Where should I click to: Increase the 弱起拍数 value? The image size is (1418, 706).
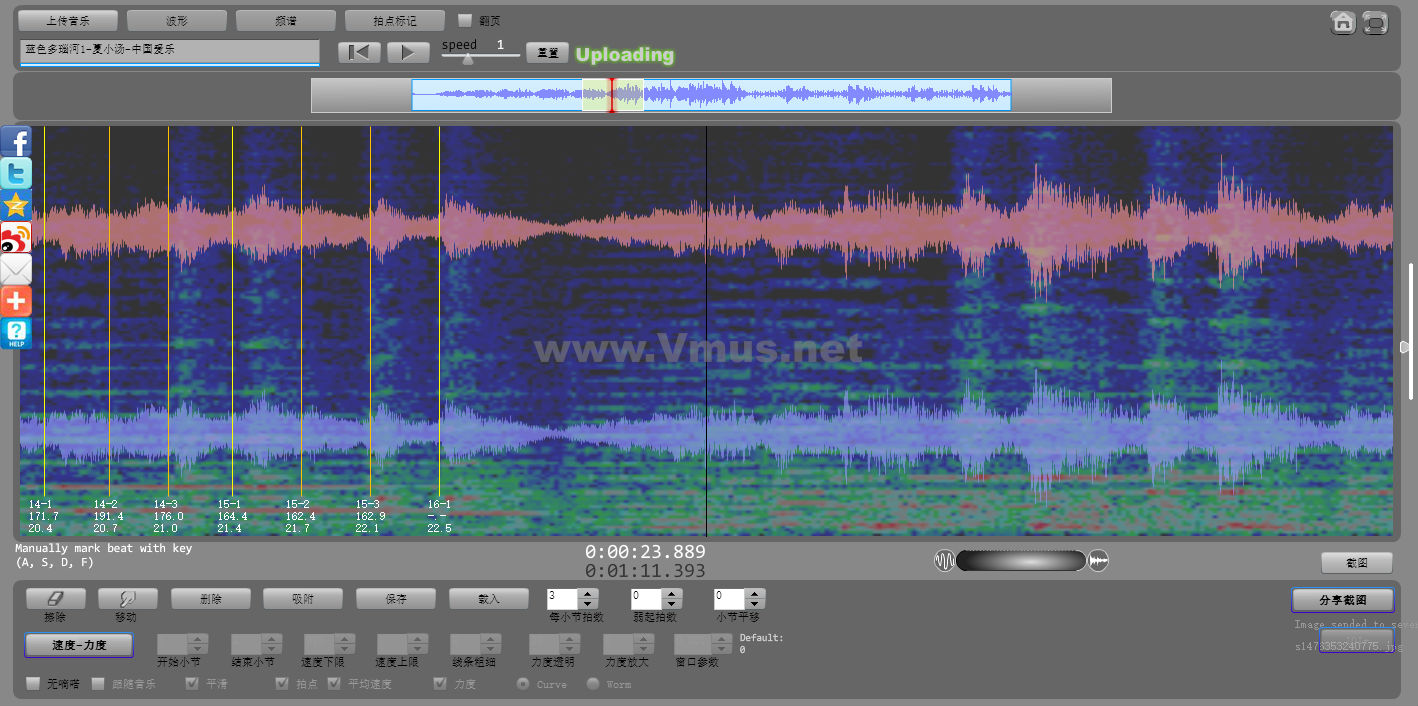click(x=672, y=594)
